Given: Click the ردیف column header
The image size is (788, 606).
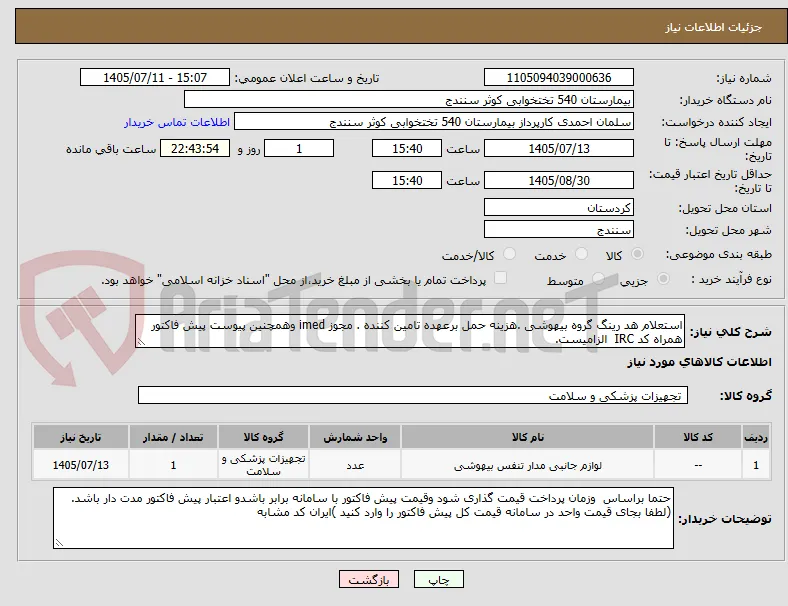Looking at the screenshot, I should (x=756, y=437).
